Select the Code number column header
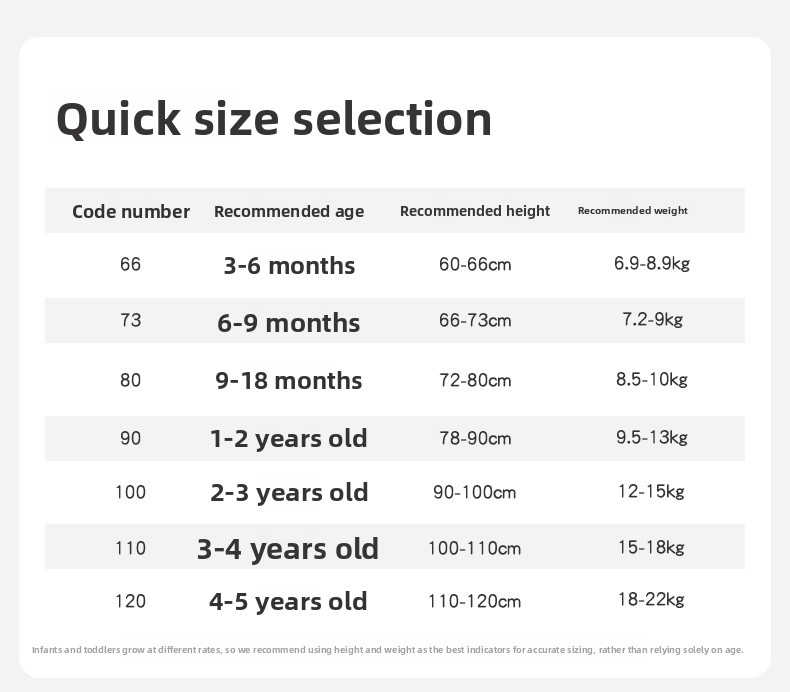Image resolution: width=790 pixels, height=692 pixels. (x=131, y=211)
